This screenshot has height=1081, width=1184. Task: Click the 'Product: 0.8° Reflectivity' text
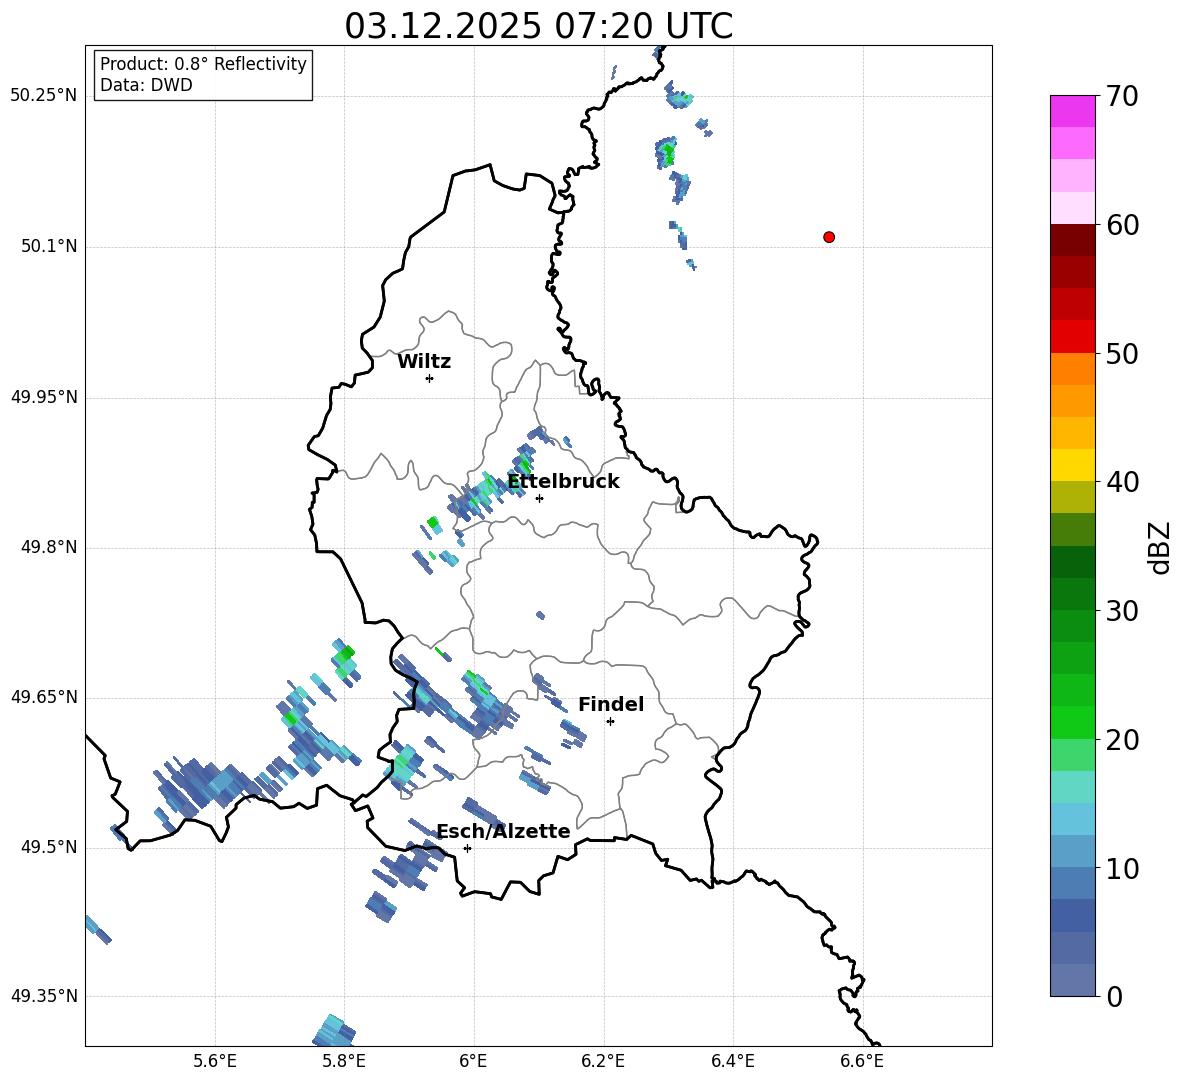[203, 64]
